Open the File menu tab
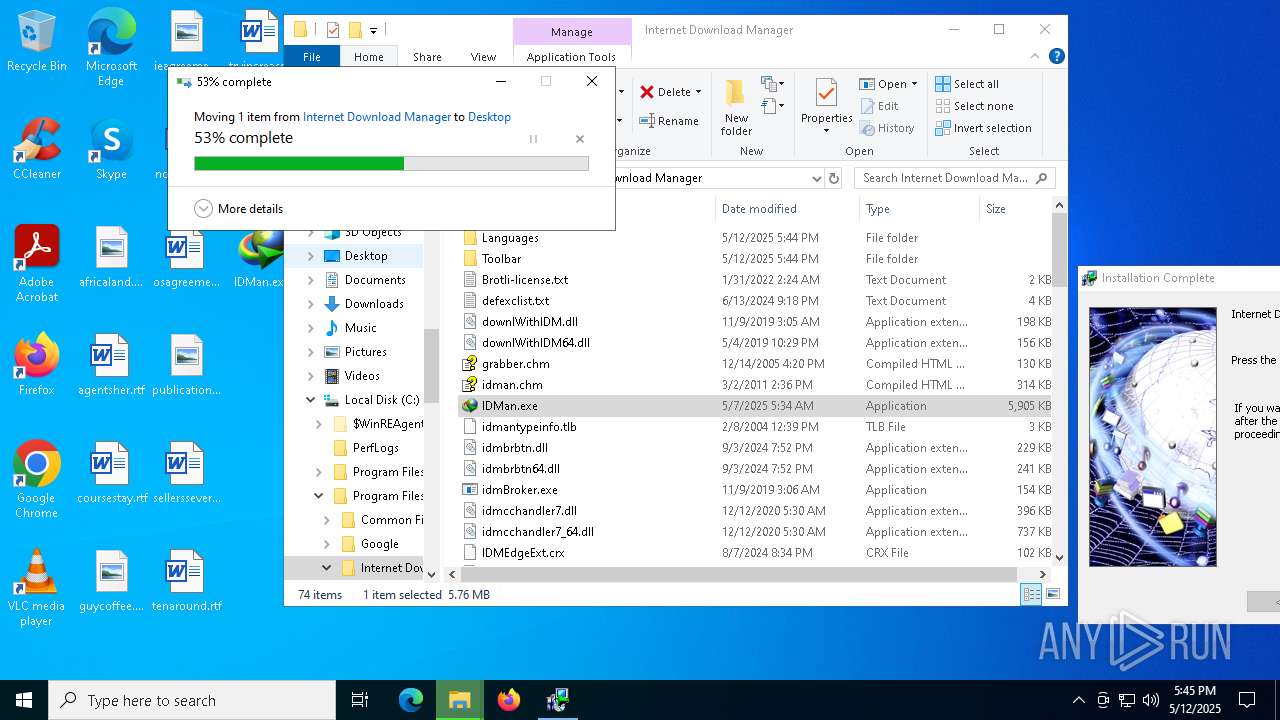The height and width of the screenshot is (720, 1280). (x=312, y=57)
